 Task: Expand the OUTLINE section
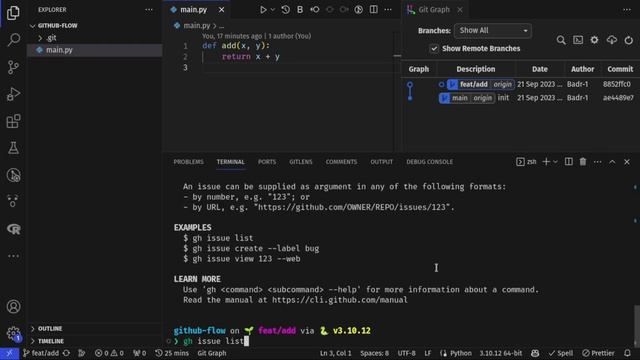tap(94, 329)
